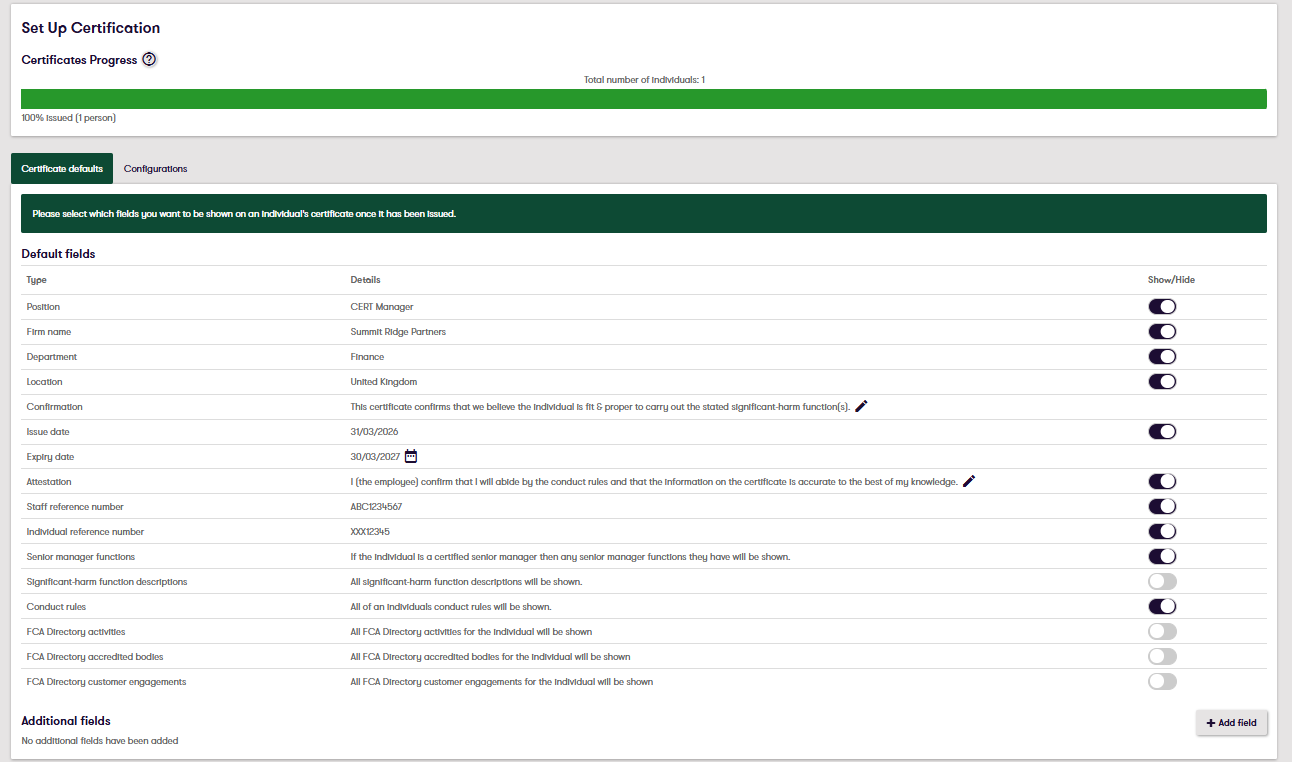The height and width of the screenshot is (762, 1292).
Task: Toggle off the Department field
Action: (x=1162, y=356)
